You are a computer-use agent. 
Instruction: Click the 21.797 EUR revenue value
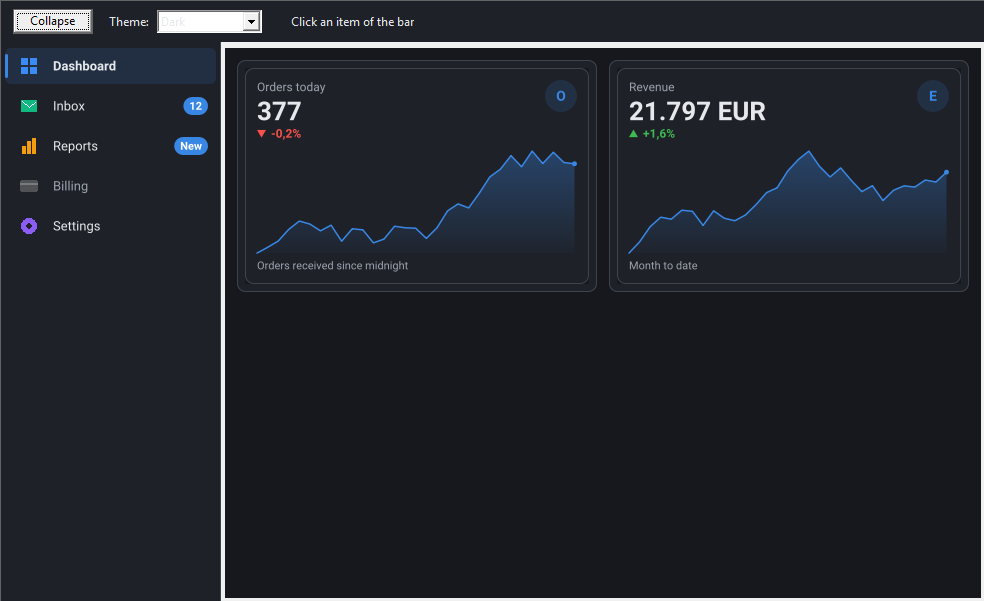[x=697, y=112]
